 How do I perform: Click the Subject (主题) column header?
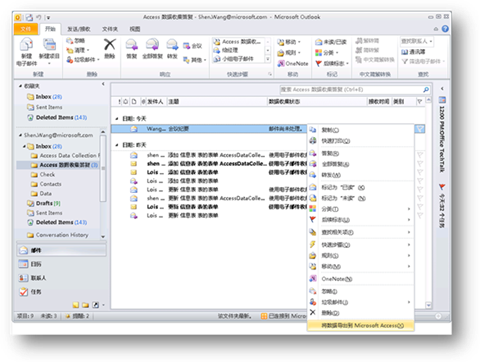pos(217,101)
